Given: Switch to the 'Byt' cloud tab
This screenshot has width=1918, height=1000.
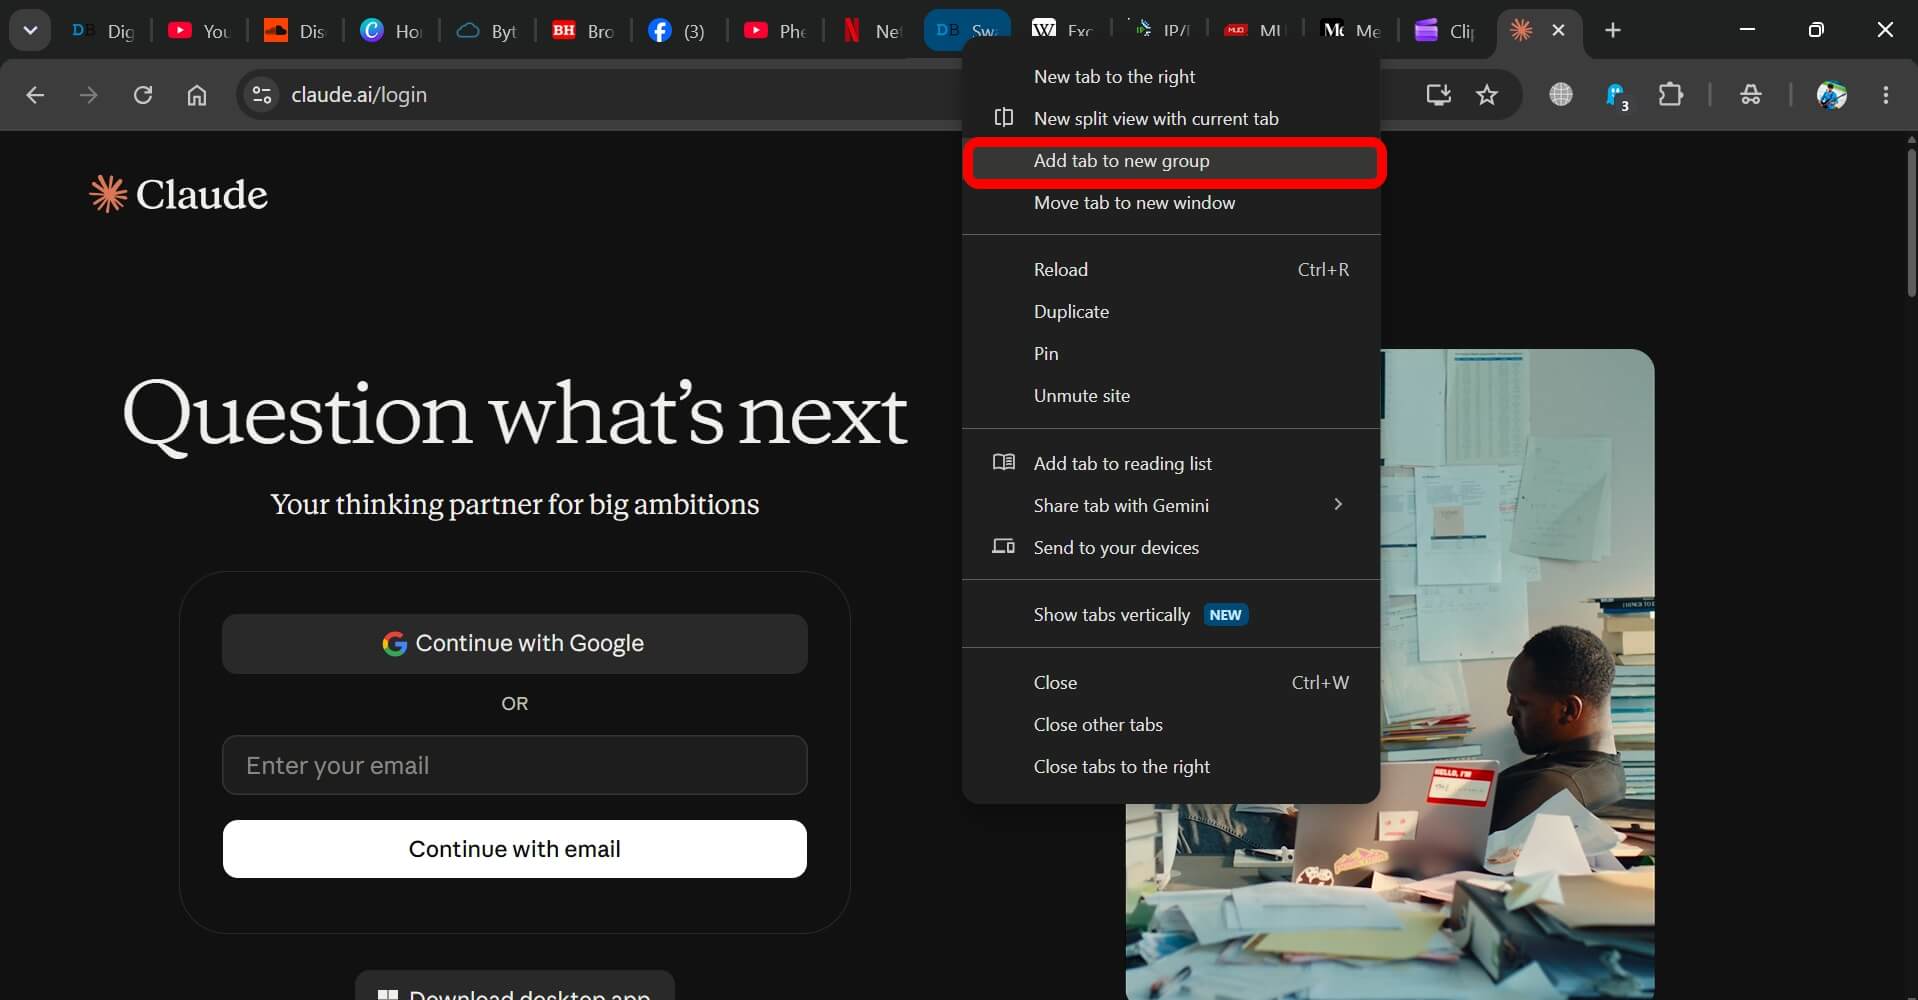Looking at the screenshot, I should coord(487,31).
